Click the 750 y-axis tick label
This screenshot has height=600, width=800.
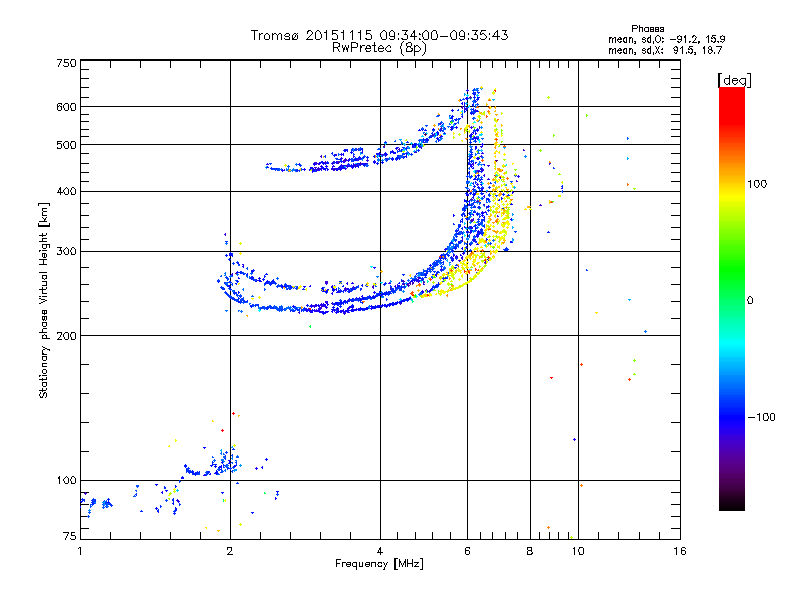[x=66, y=63]
